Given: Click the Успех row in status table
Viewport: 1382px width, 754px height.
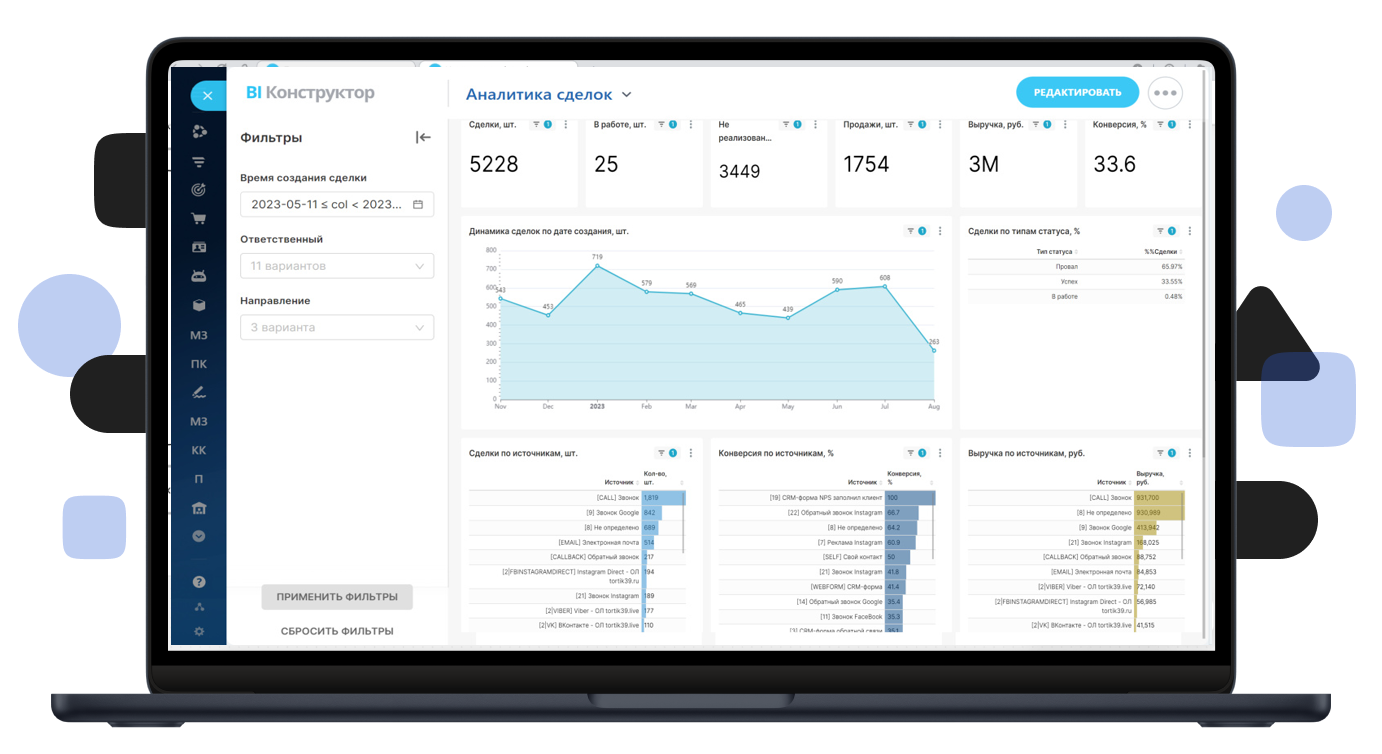Looking at the screenshot, I should tap(1076, 282).
